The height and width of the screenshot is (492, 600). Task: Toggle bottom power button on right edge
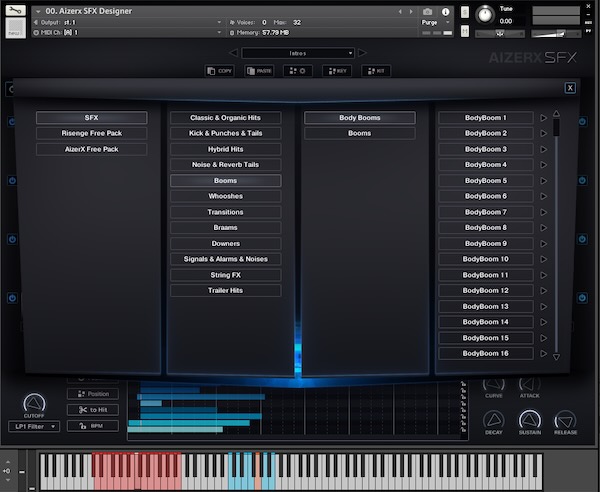[582, 298]
